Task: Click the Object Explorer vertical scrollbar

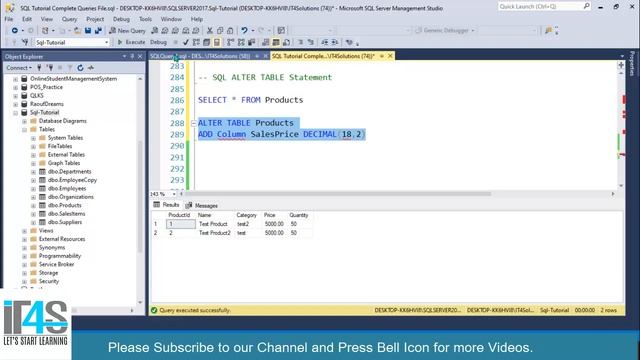Action: pyautogui.click(x=140, y=196)
